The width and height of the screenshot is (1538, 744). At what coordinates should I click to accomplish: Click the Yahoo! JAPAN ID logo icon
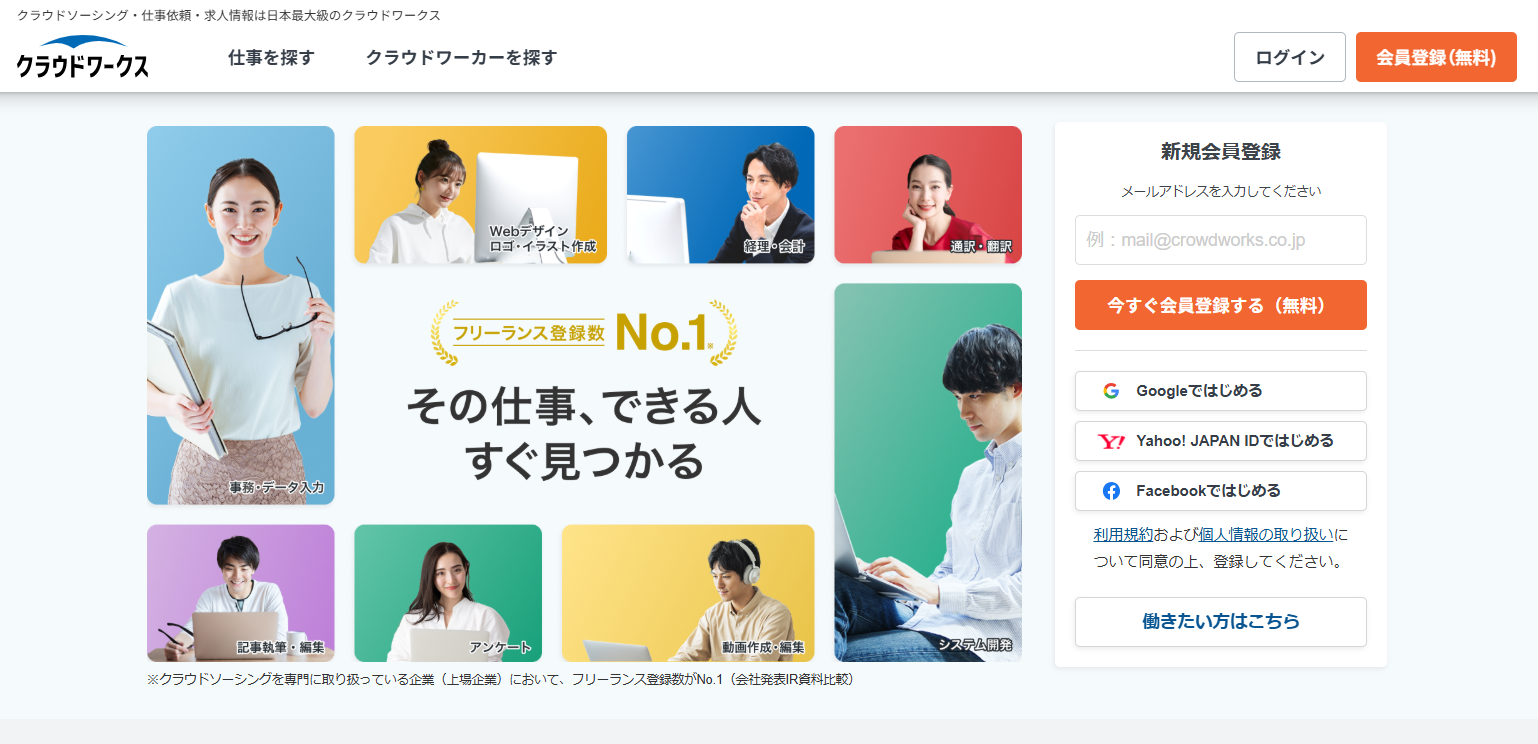[1111, 441]
